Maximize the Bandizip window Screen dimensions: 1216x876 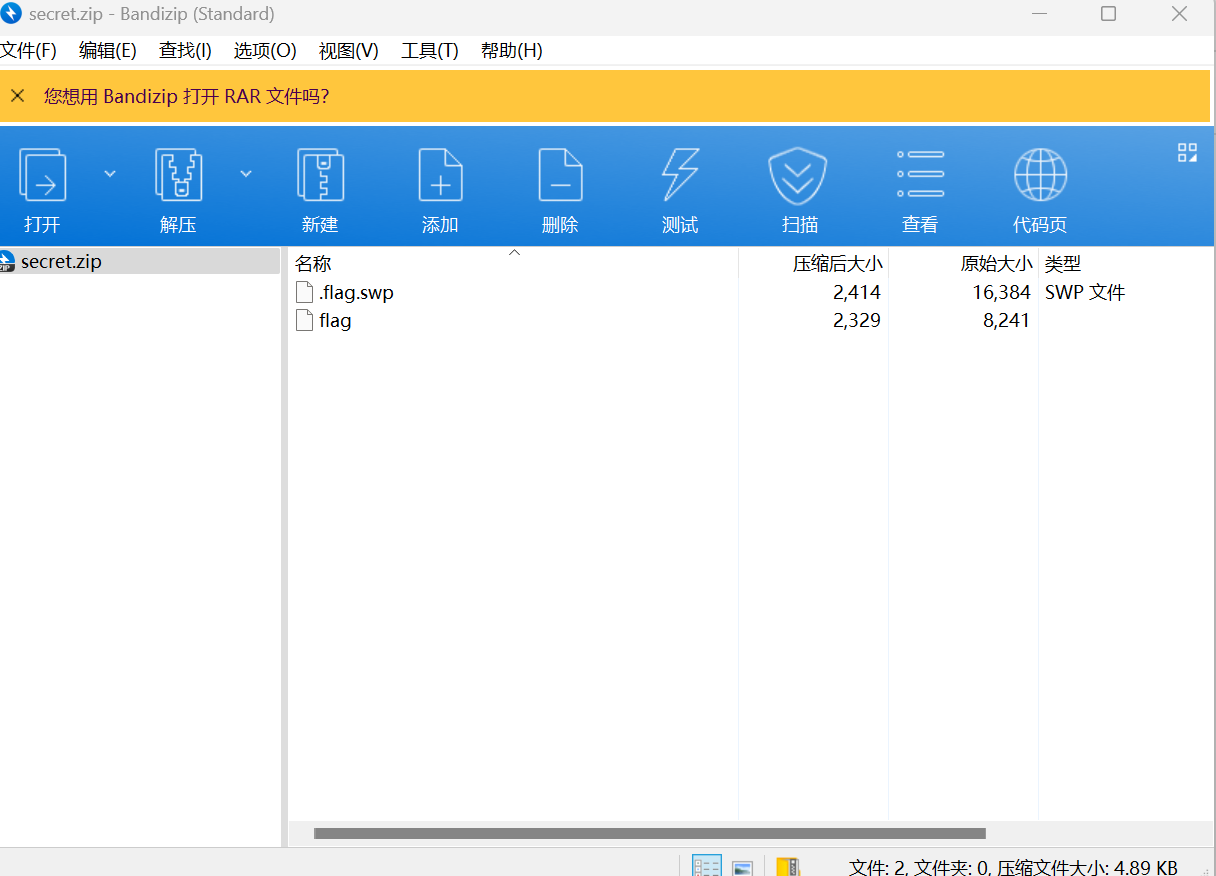click(1108, 14)
